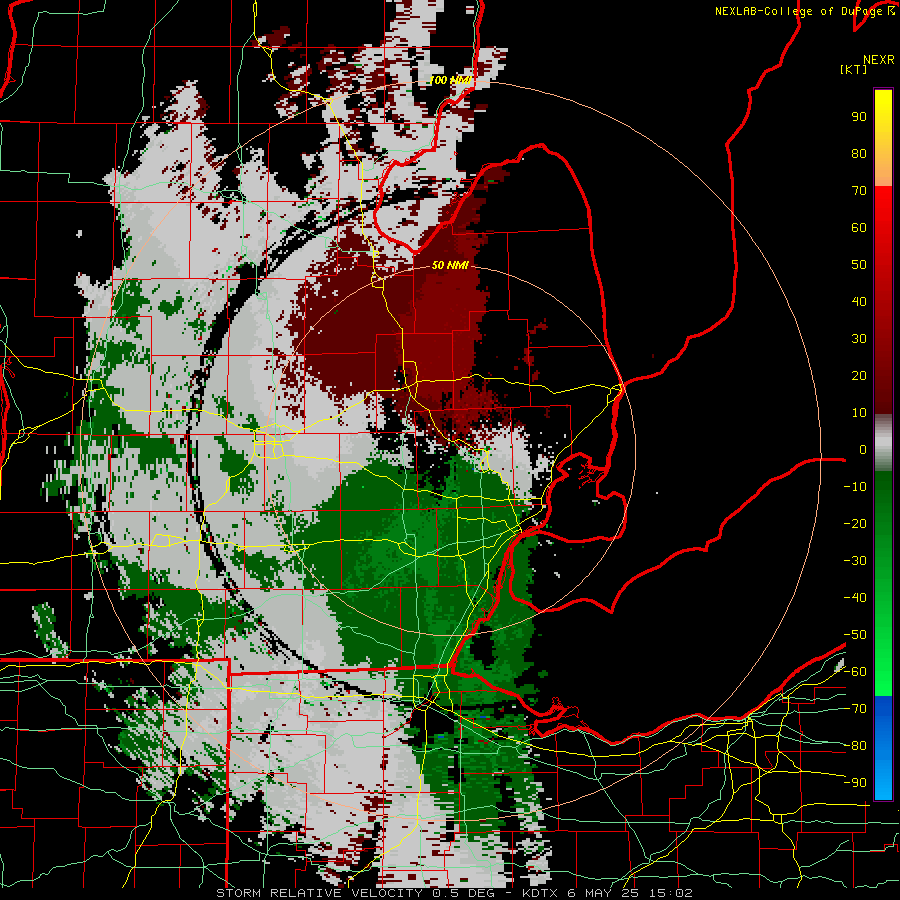Click the NEXR label above color bar
Image resolution: width=900 pixels, height=900 pixels.
[879, 60]
